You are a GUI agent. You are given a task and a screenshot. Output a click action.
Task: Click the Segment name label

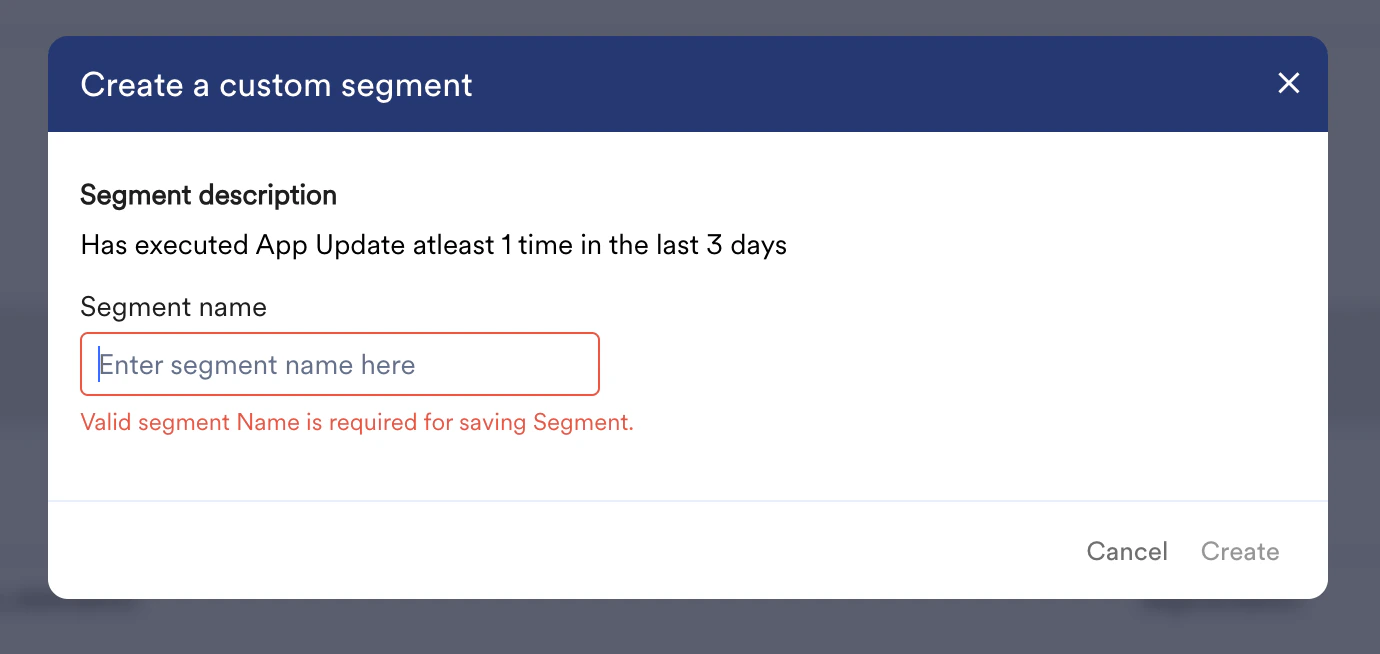coord(173,307)
